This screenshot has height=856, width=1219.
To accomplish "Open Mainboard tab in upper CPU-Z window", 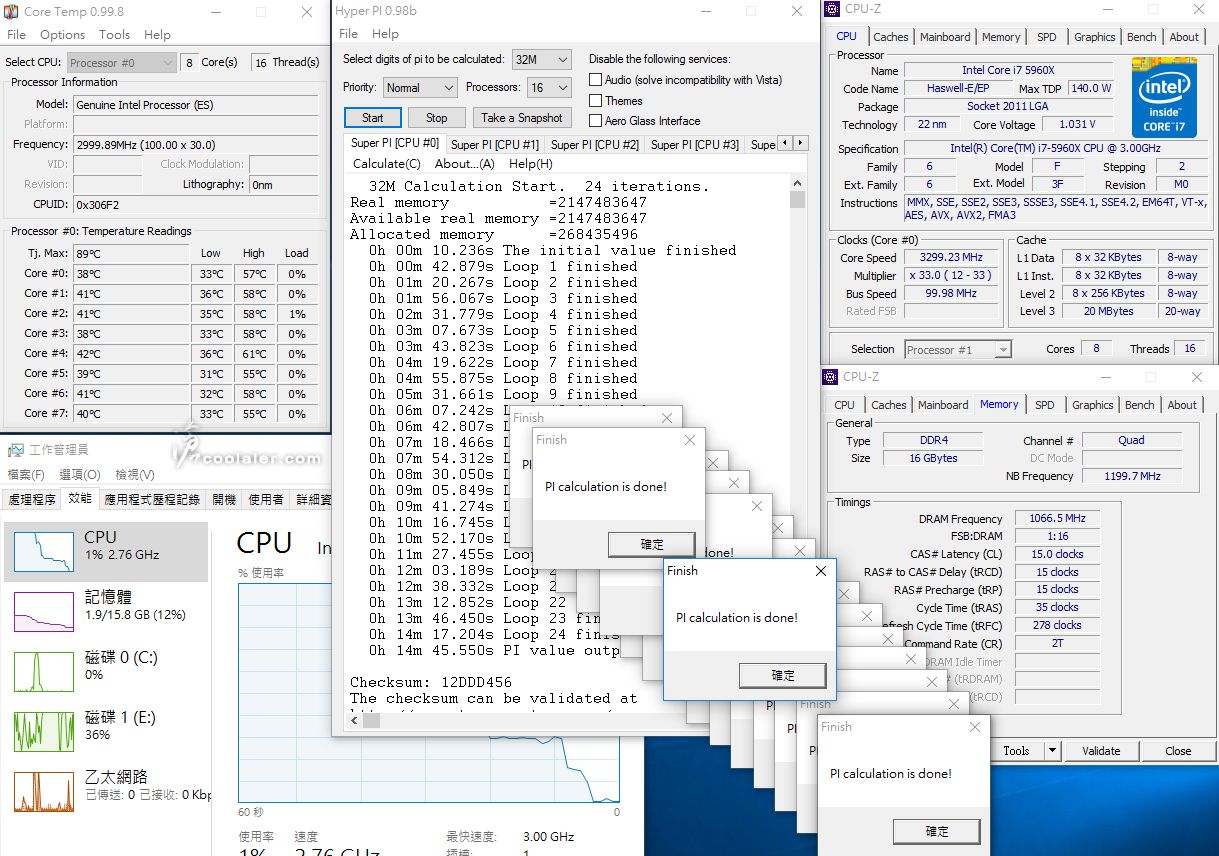I will [x=945, y=37].
